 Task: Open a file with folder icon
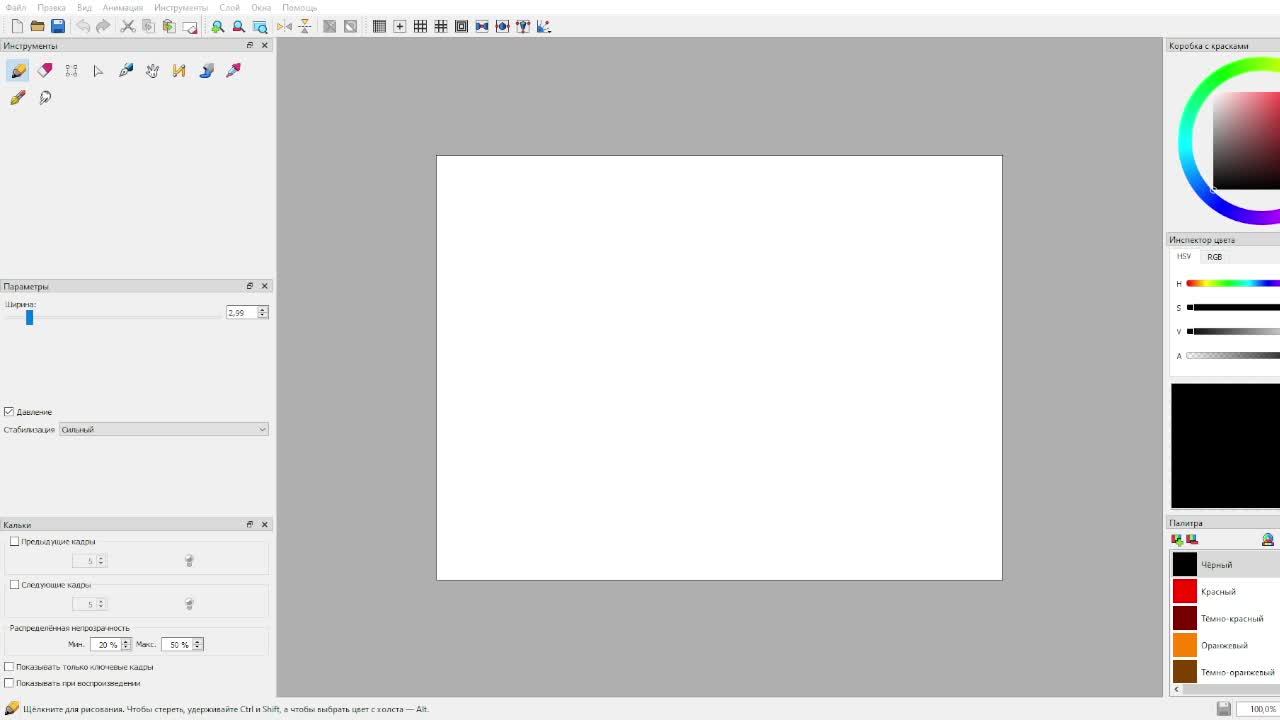(x=37, y=26)
